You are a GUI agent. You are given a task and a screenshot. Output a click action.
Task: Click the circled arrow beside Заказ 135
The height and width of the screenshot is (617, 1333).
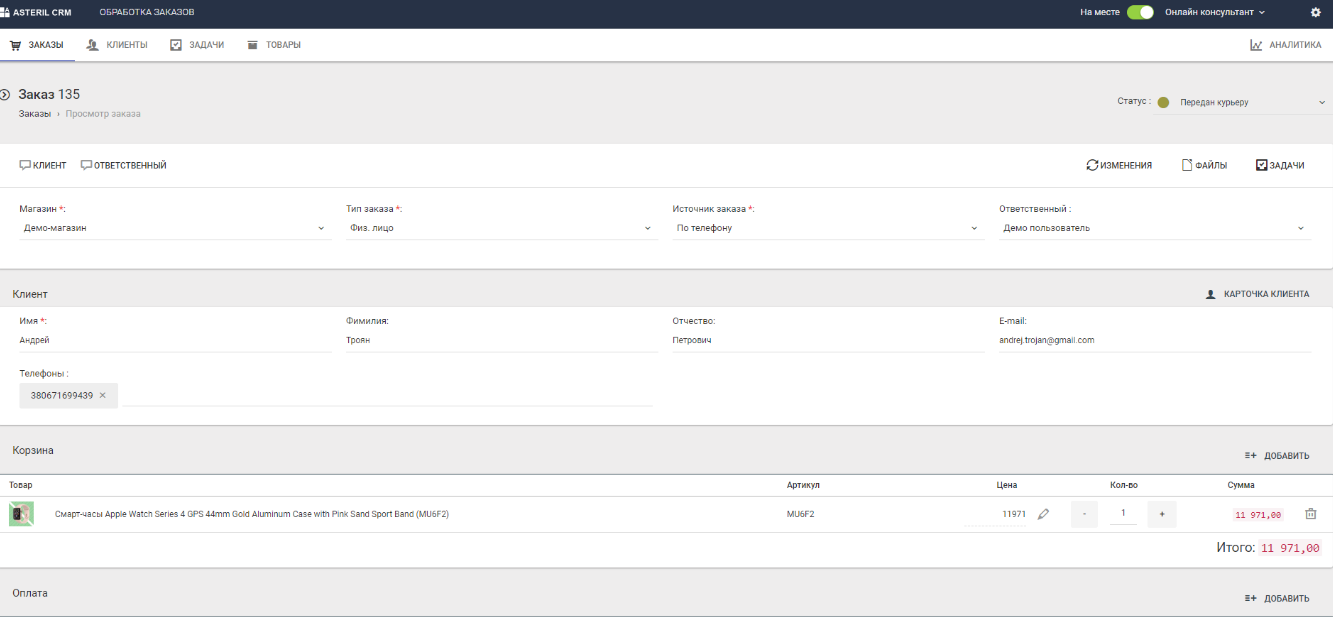[5, 94]
